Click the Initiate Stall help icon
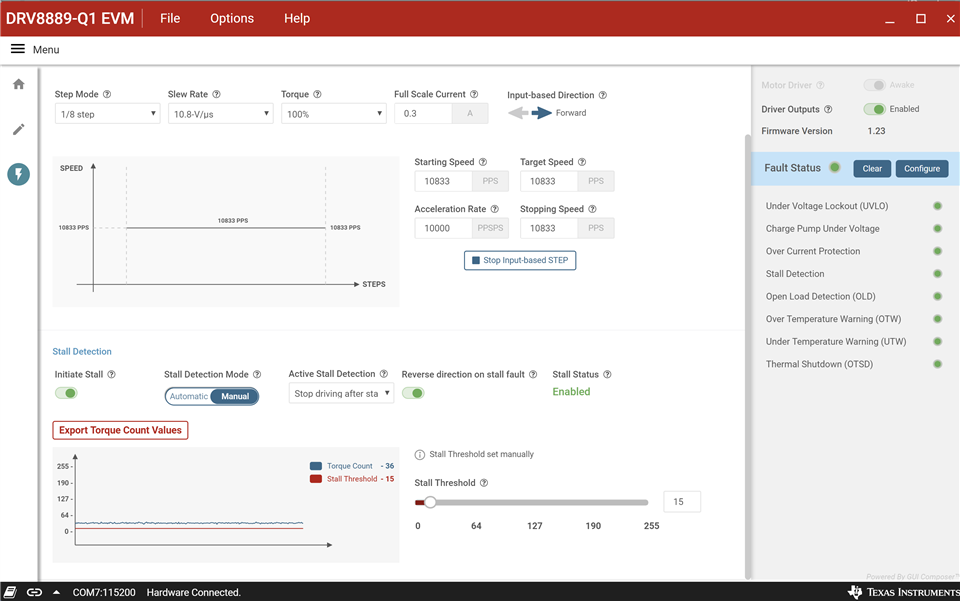Screen dimensions: 960x601 (111, 375)
